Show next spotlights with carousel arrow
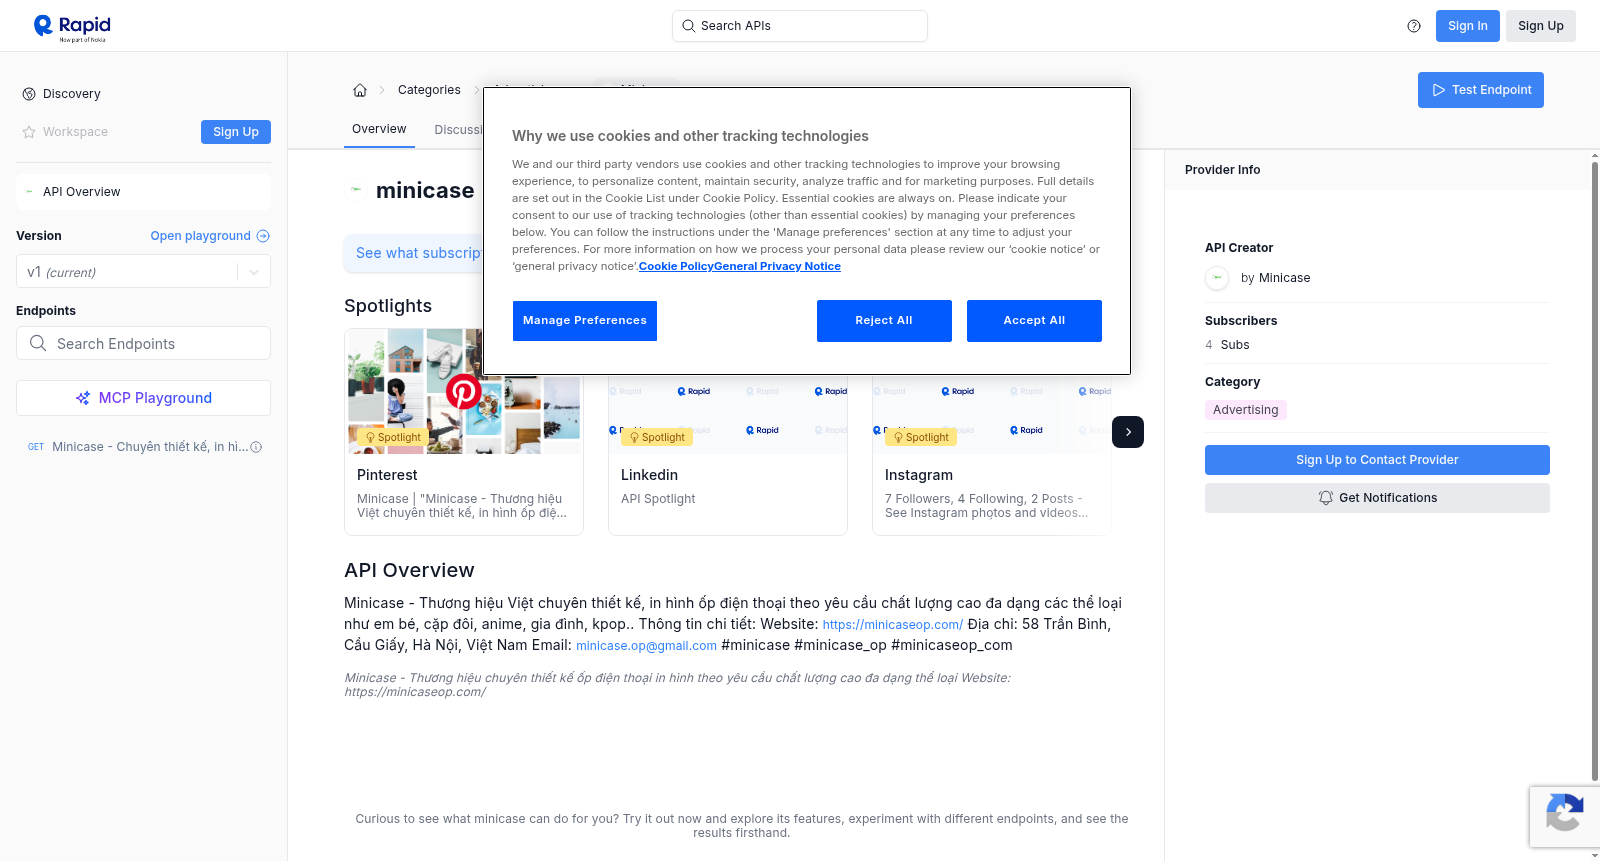Screen dimensions: 1600x861 (1128, 432)
